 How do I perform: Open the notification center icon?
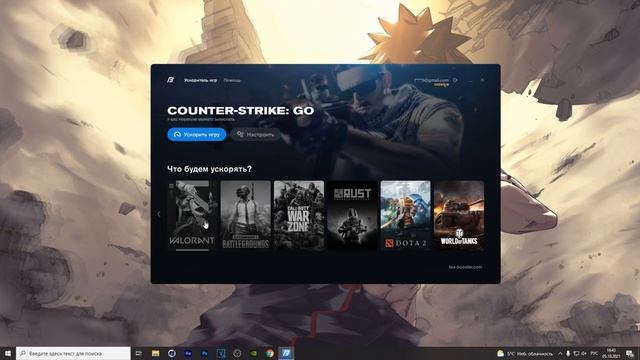(x=630, y=353)
